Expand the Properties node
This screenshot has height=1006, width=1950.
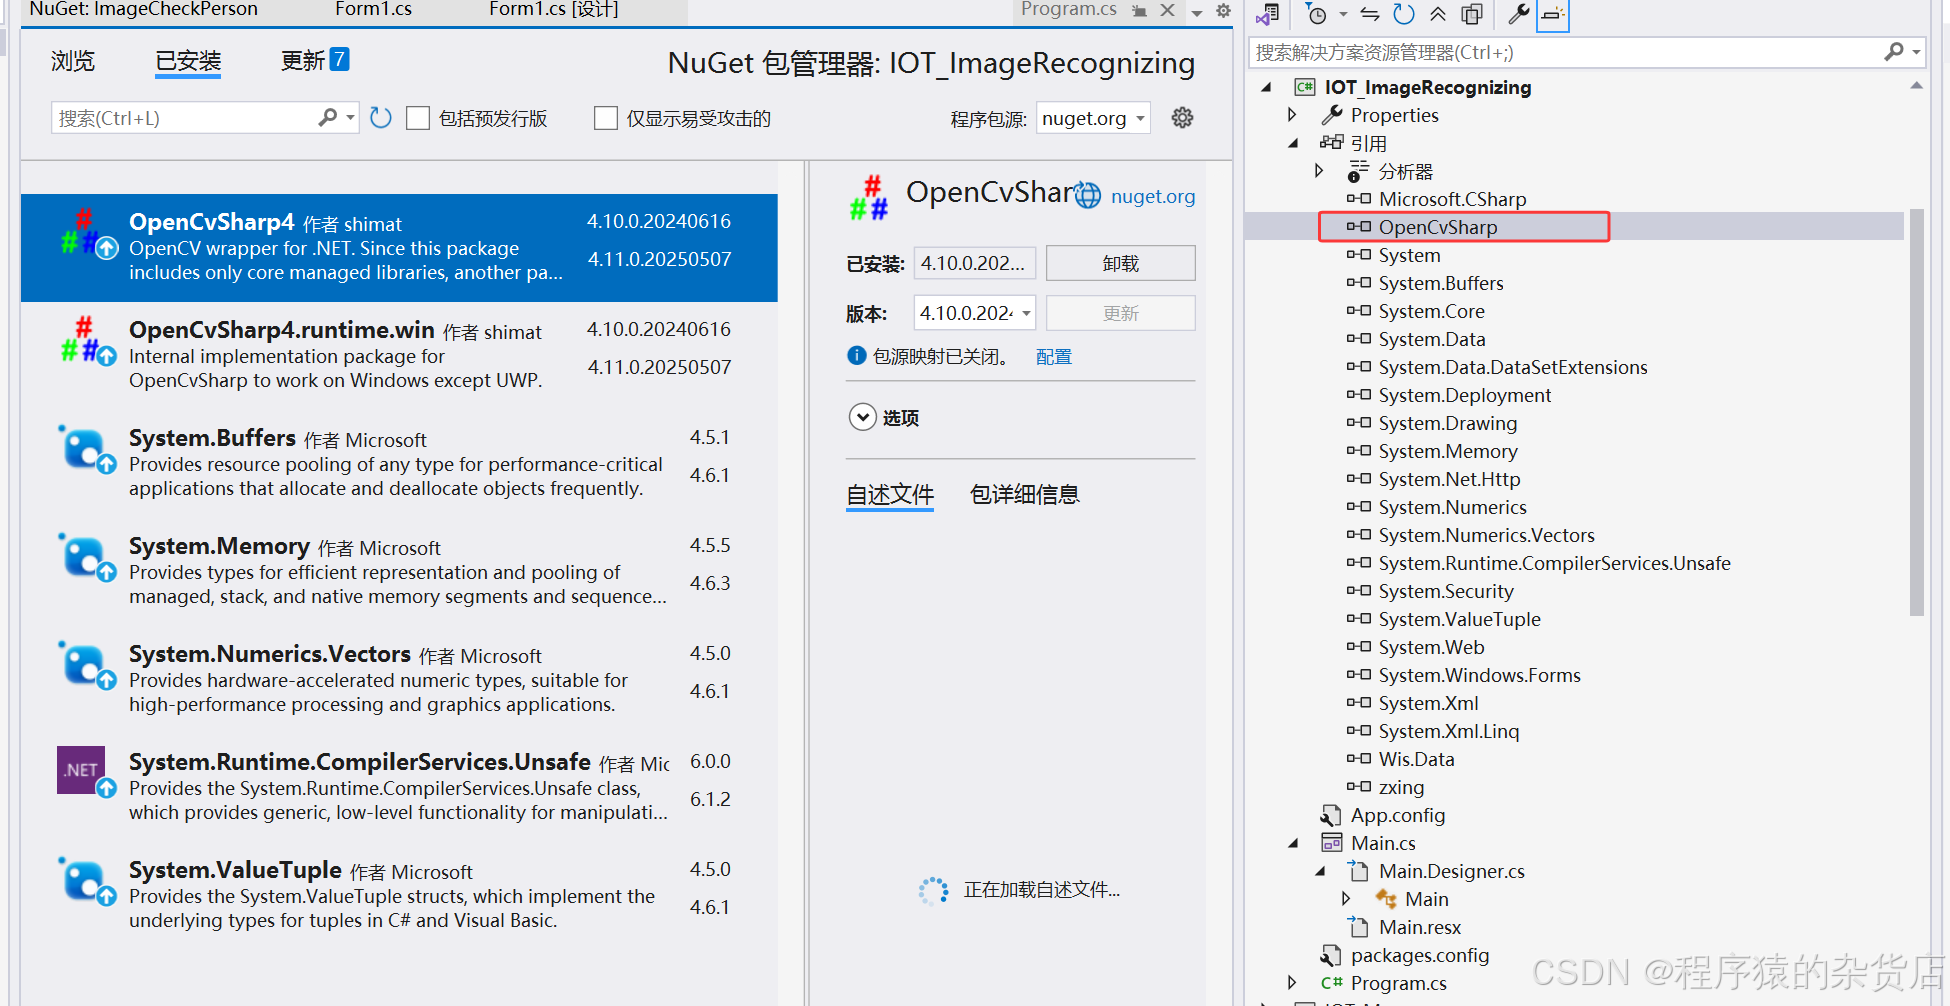pos(1292,115)
